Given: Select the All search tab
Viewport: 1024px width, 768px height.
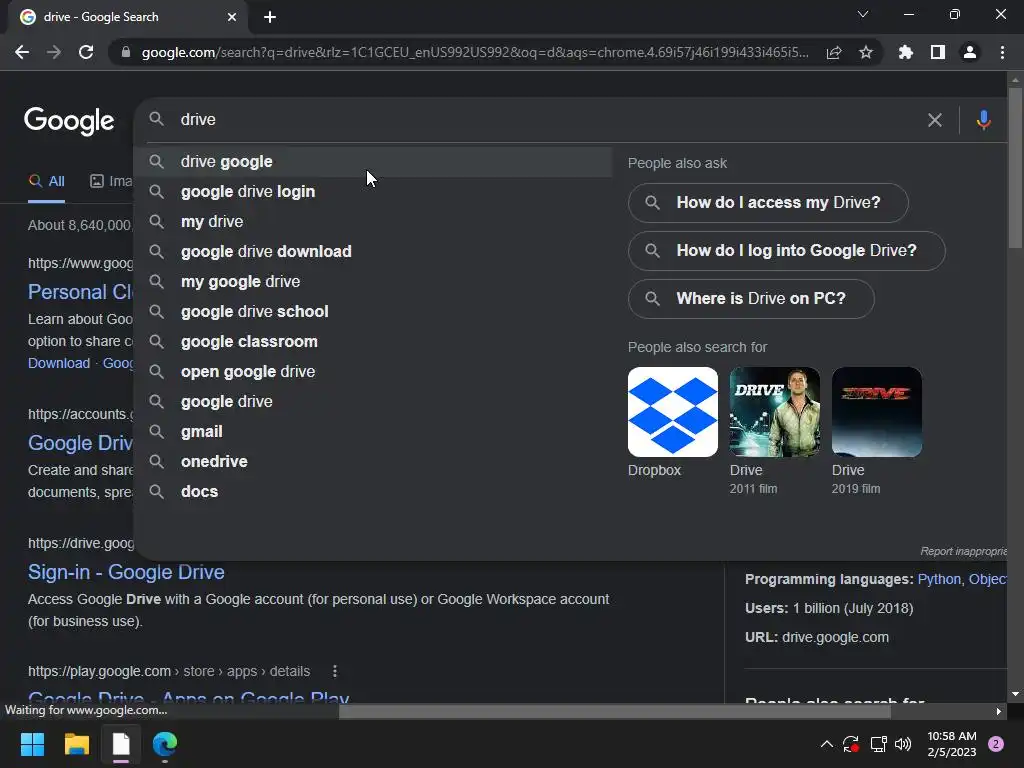Looking at the screenshot, I should [46, 182].
